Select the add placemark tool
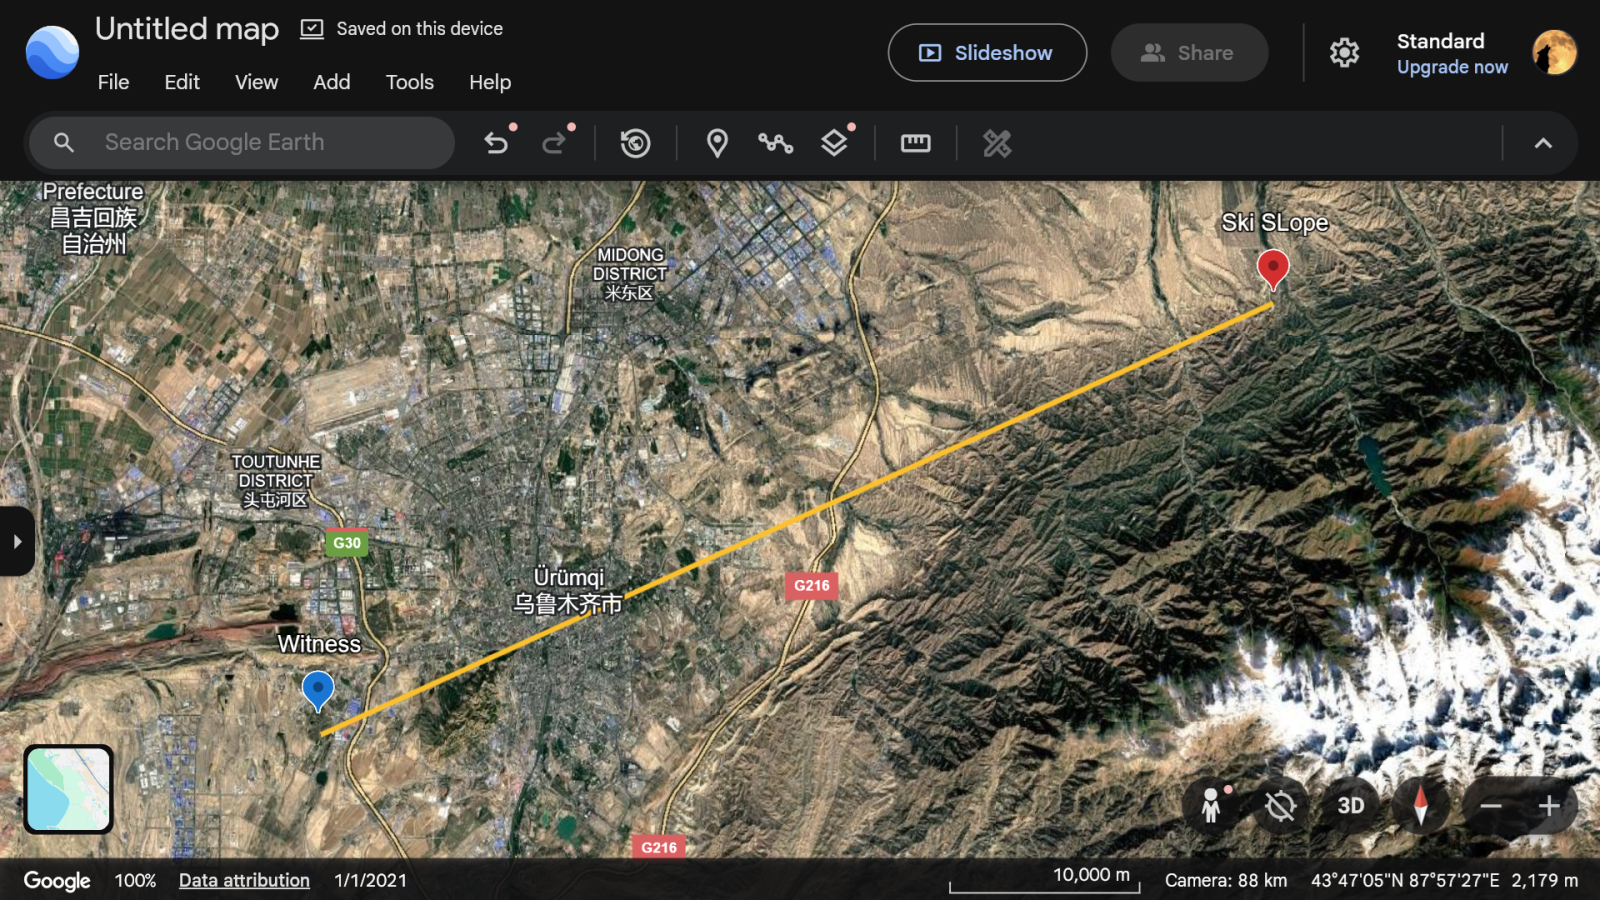The width and height of the screenshot is (1600, 900). [717, 144]
